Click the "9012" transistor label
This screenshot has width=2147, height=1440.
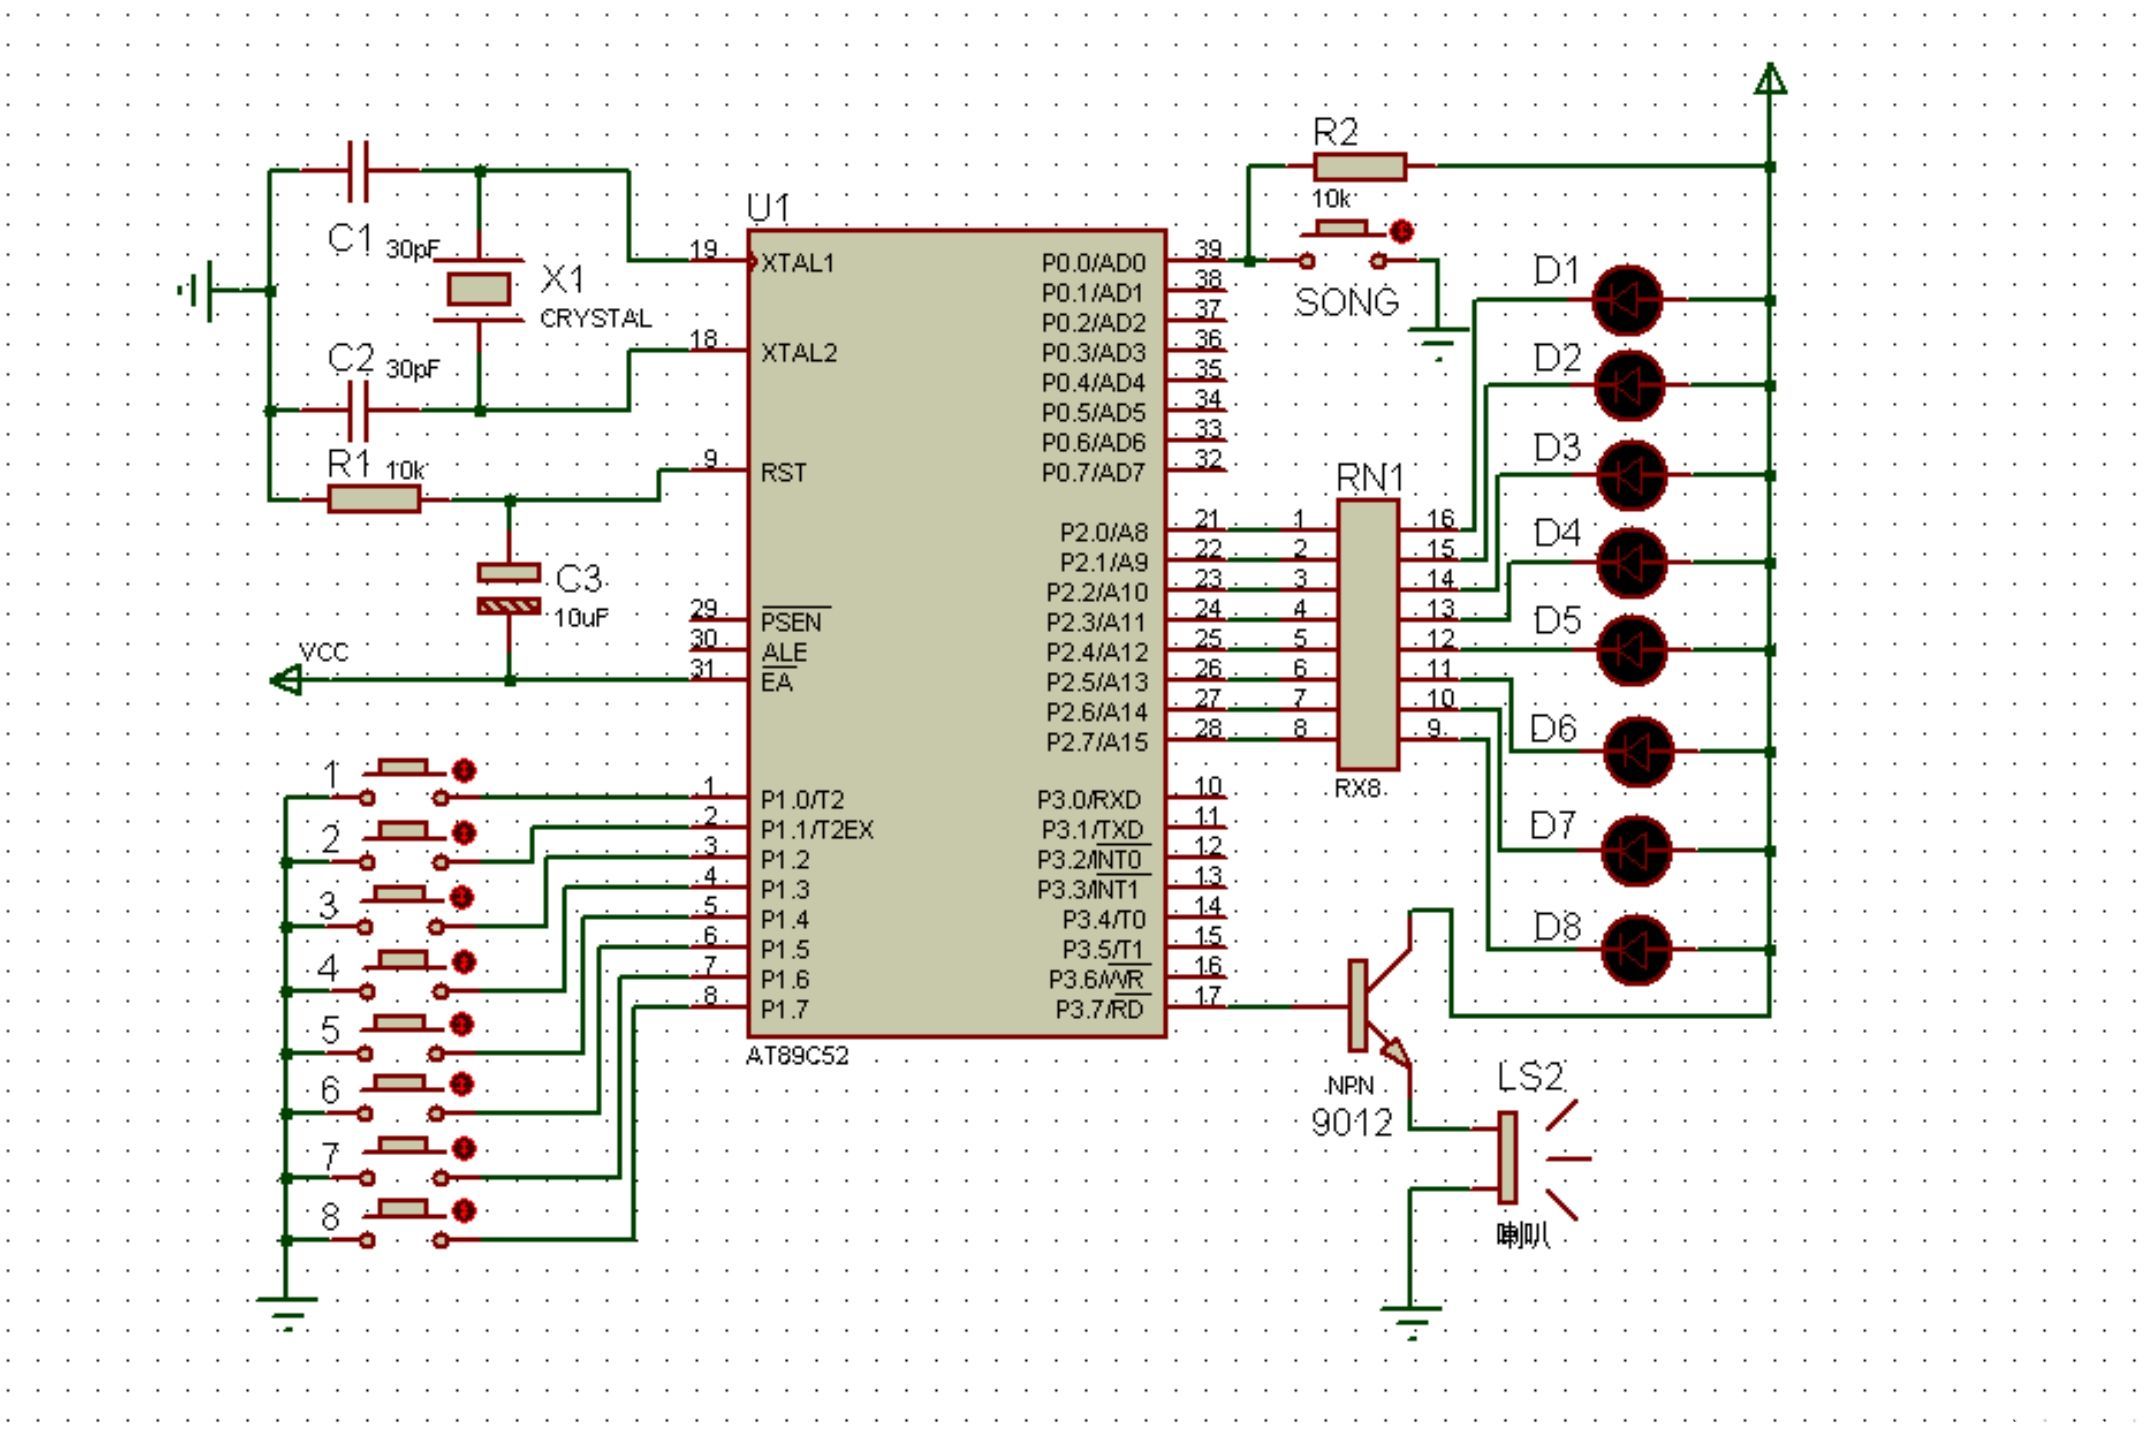click(1352, 1123)
